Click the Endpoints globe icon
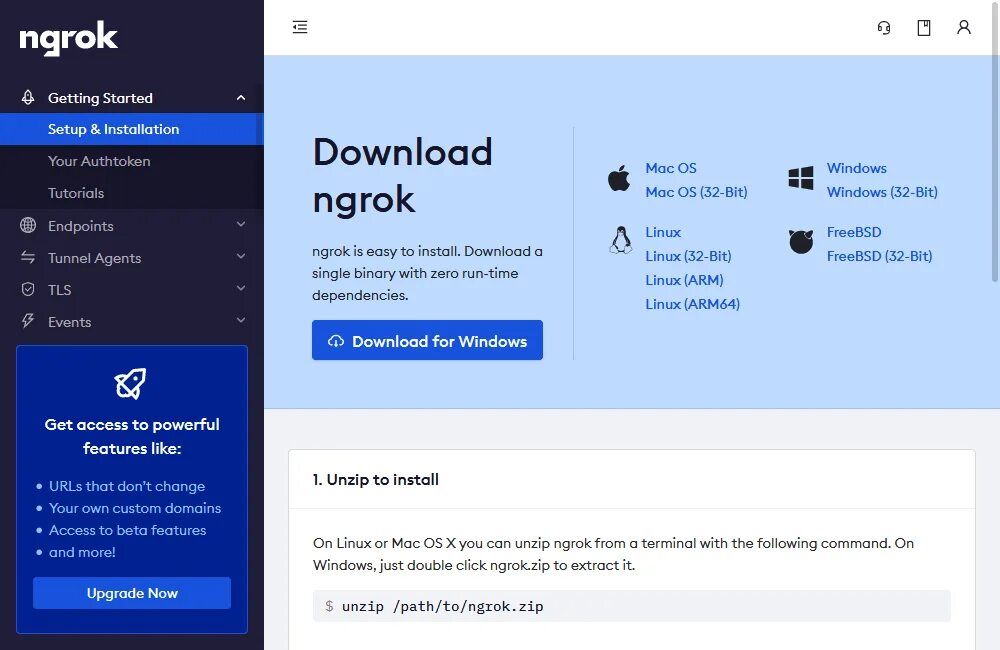1000x650 pixels. (27, 226)
